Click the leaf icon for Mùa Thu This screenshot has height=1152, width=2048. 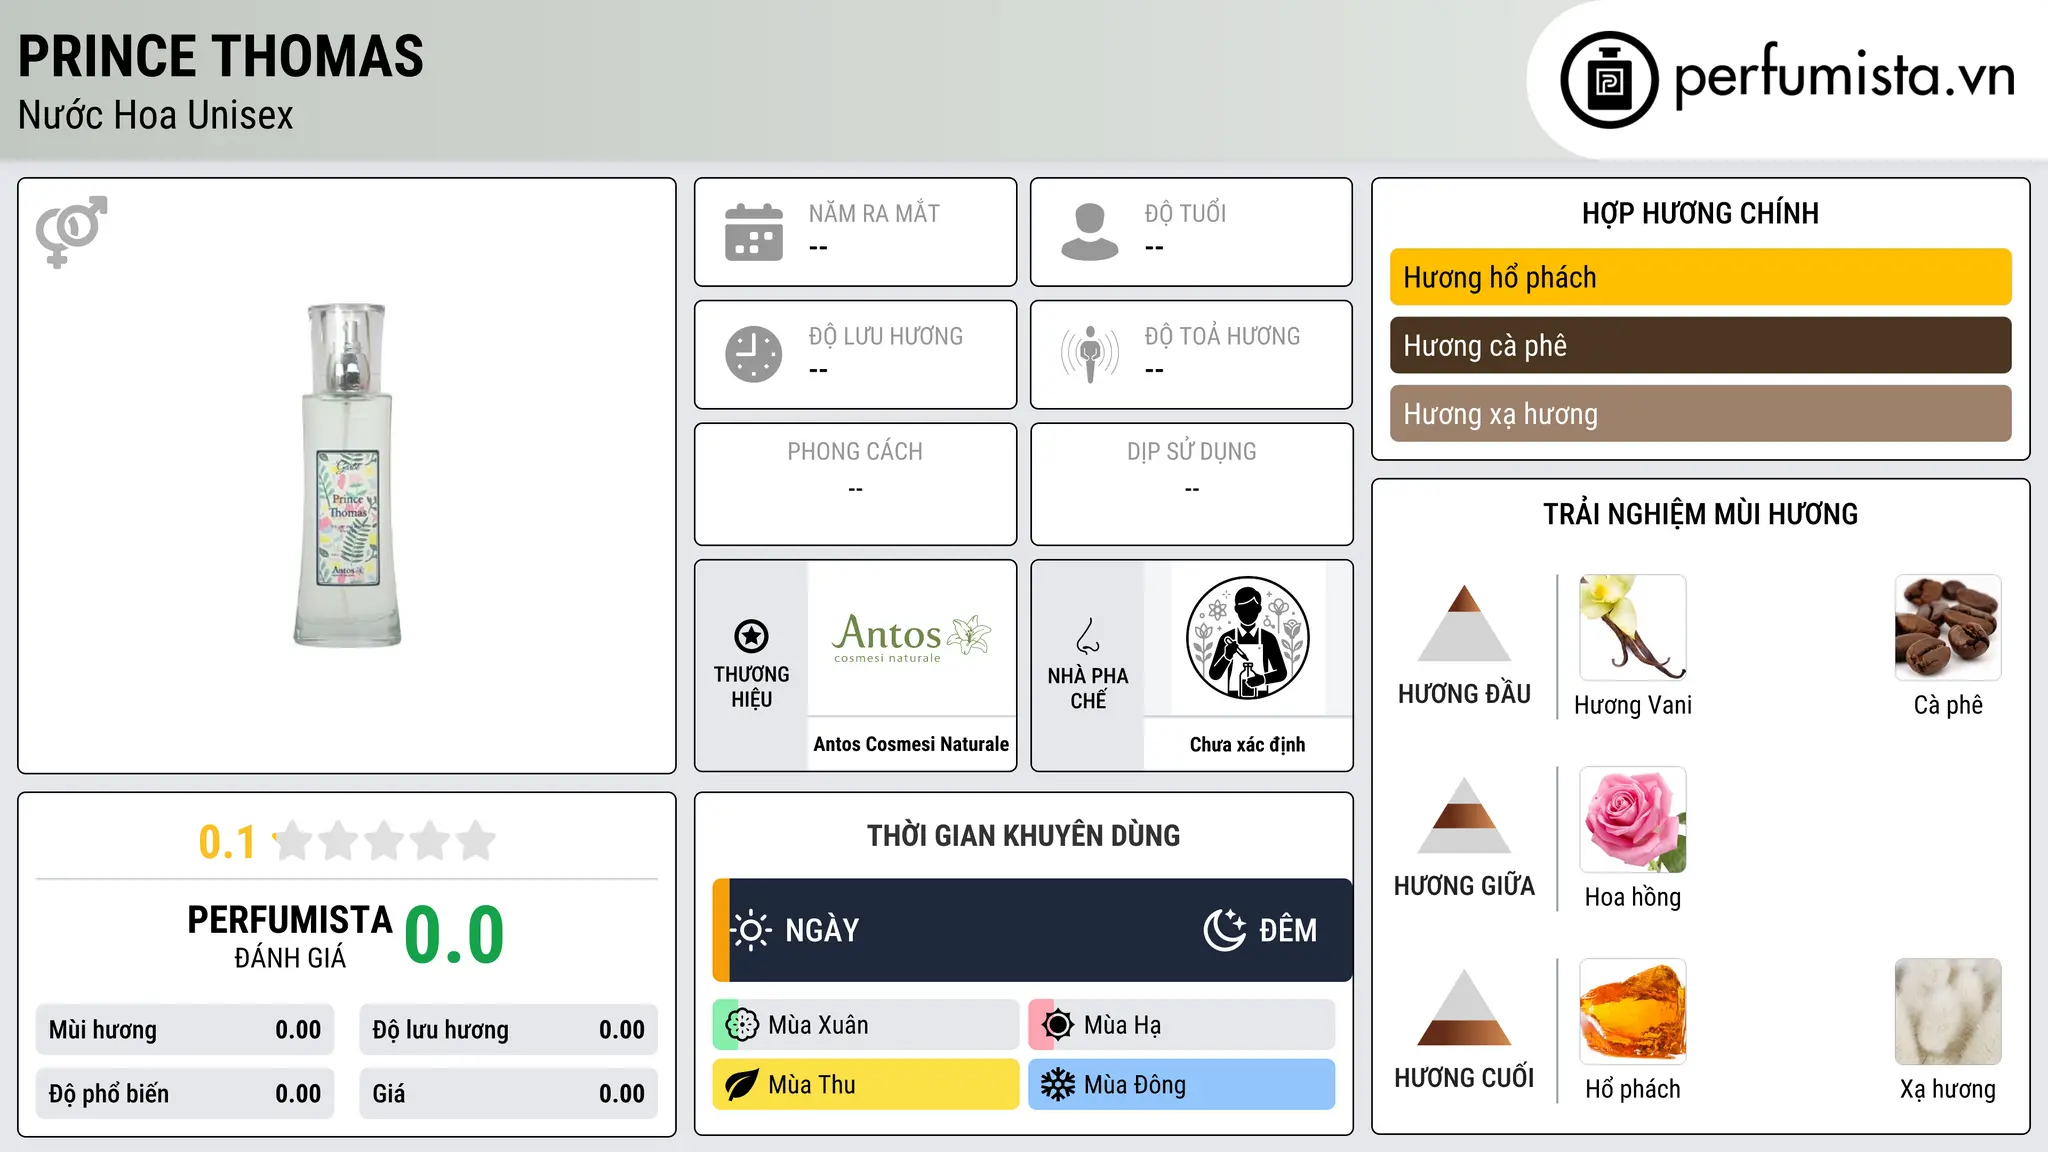(742, 1085)
